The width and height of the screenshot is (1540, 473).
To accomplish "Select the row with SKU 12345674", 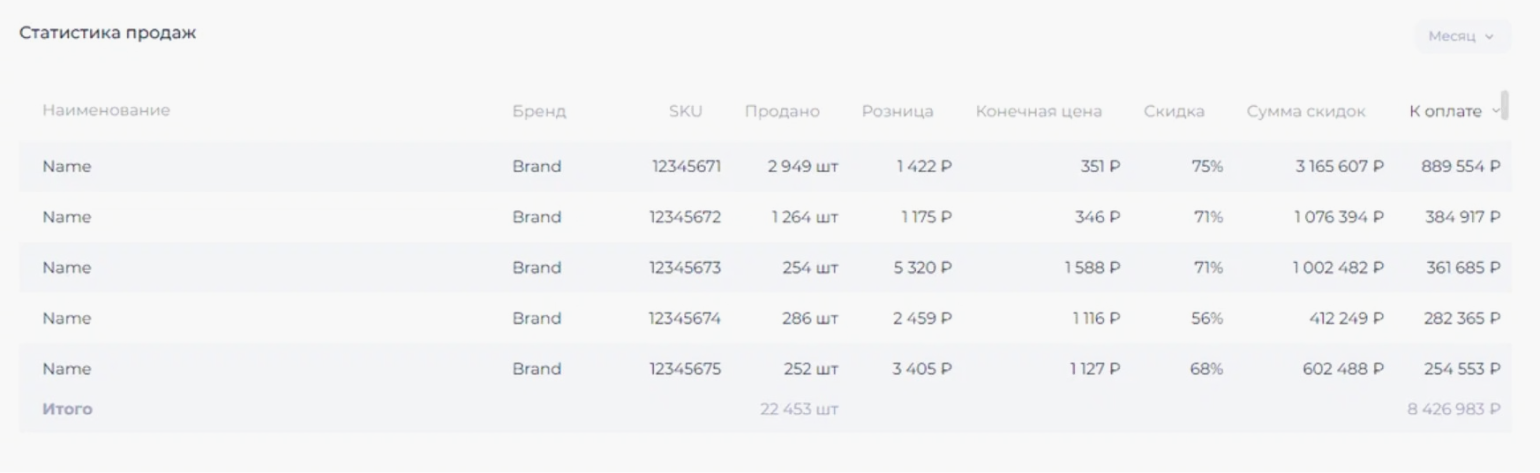I will (770, 318).
